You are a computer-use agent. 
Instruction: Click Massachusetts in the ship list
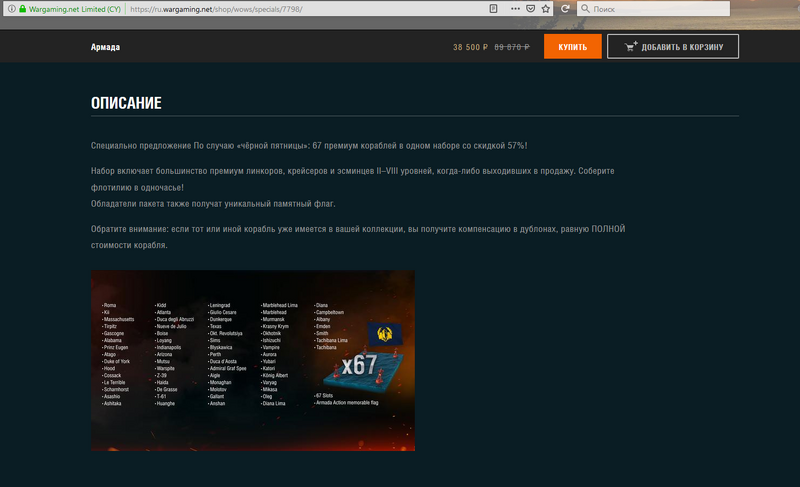[118, 319]
